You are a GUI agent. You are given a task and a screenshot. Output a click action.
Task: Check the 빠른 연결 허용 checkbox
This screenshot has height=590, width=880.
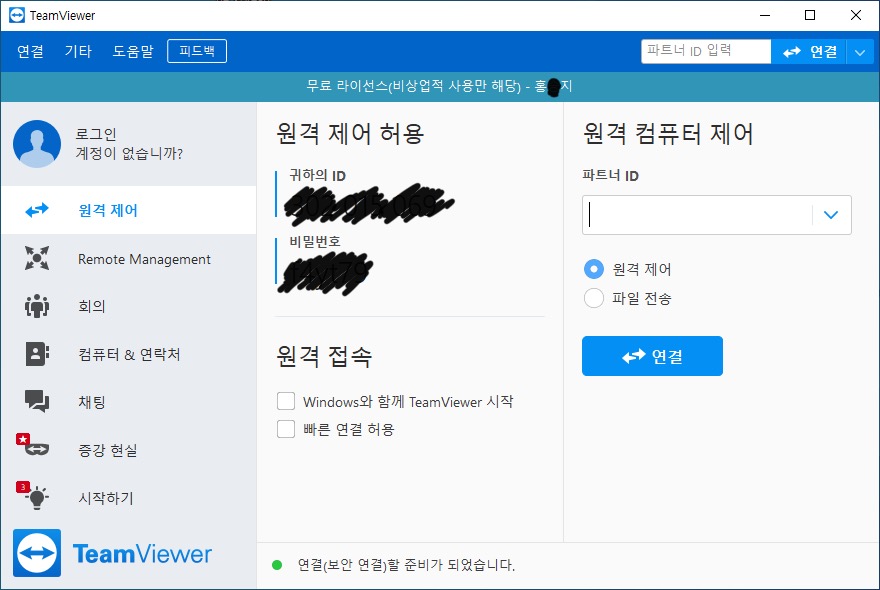[286, 429]
